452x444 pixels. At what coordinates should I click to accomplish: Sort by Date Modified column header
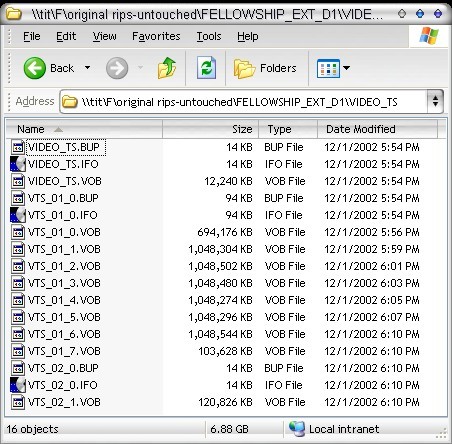click(x=377, y=129)
